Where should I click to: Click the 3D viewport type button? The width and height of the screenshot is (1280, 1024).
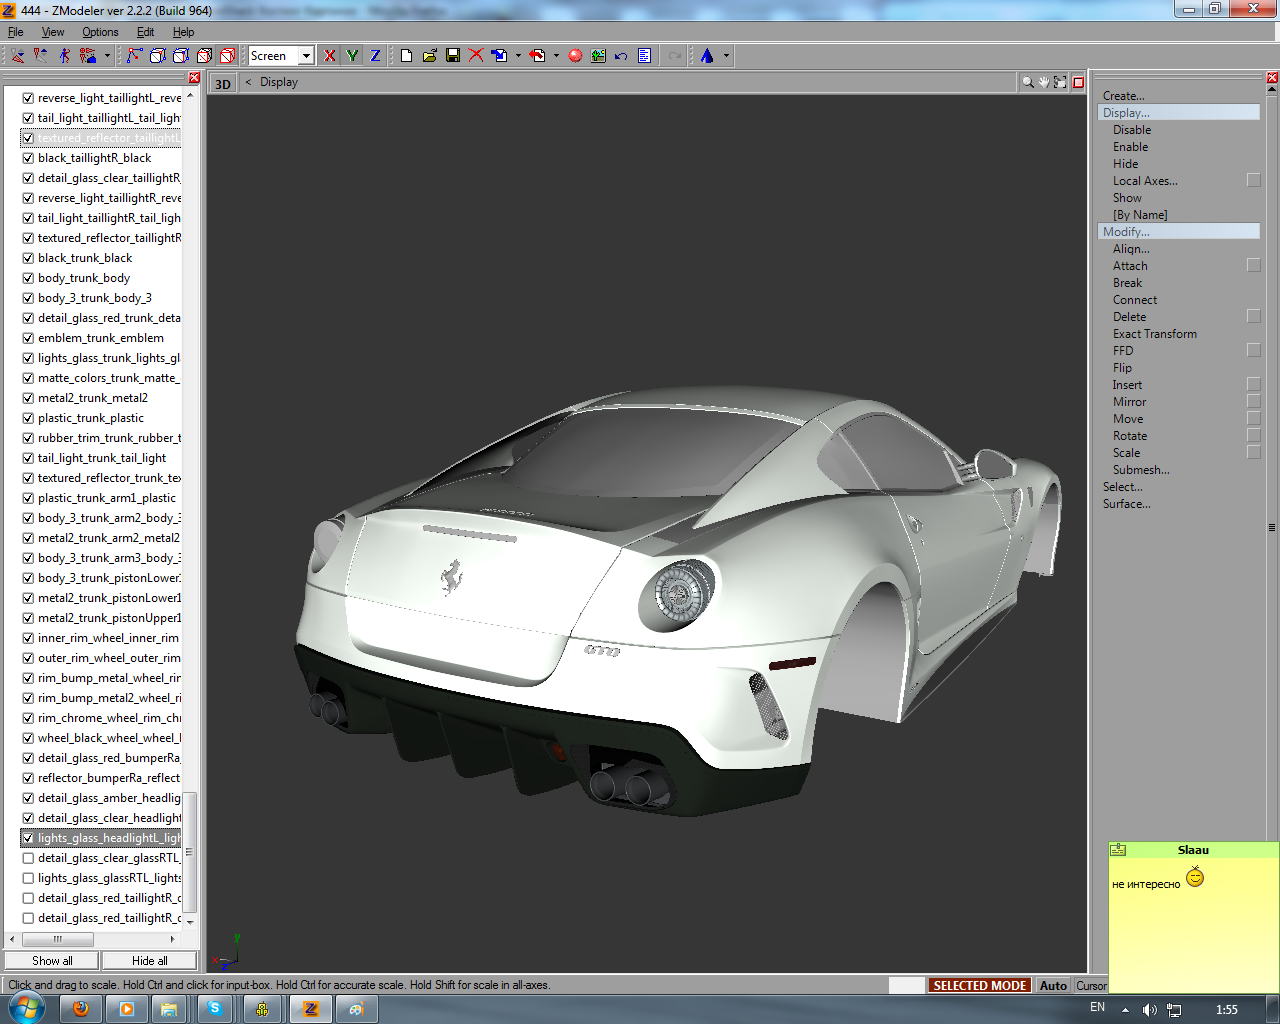(223, 83)
